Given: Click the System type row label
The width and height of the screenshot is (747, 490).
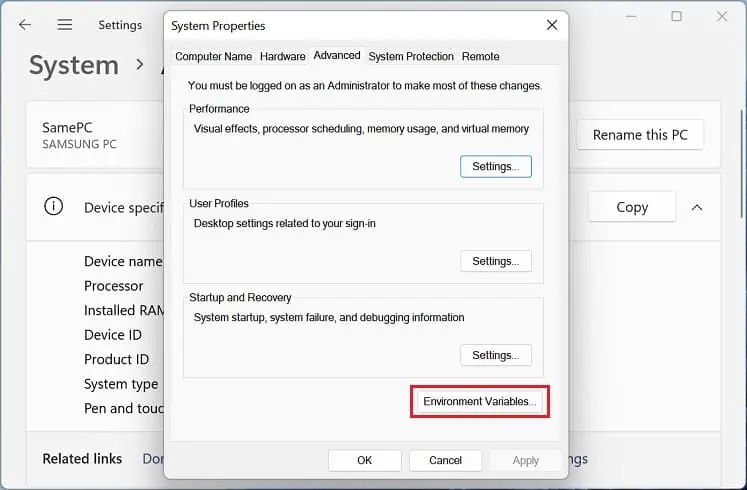Looking at the screenshot, I should (121, 384).
